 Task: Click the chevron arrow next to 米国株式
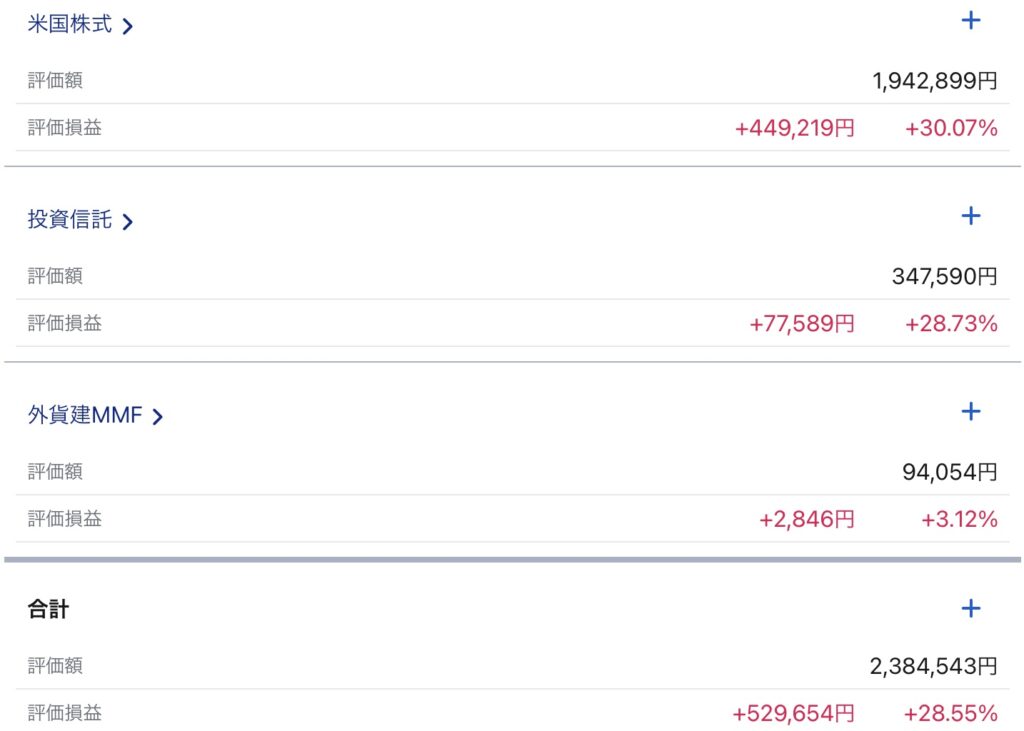click(127, 27)
